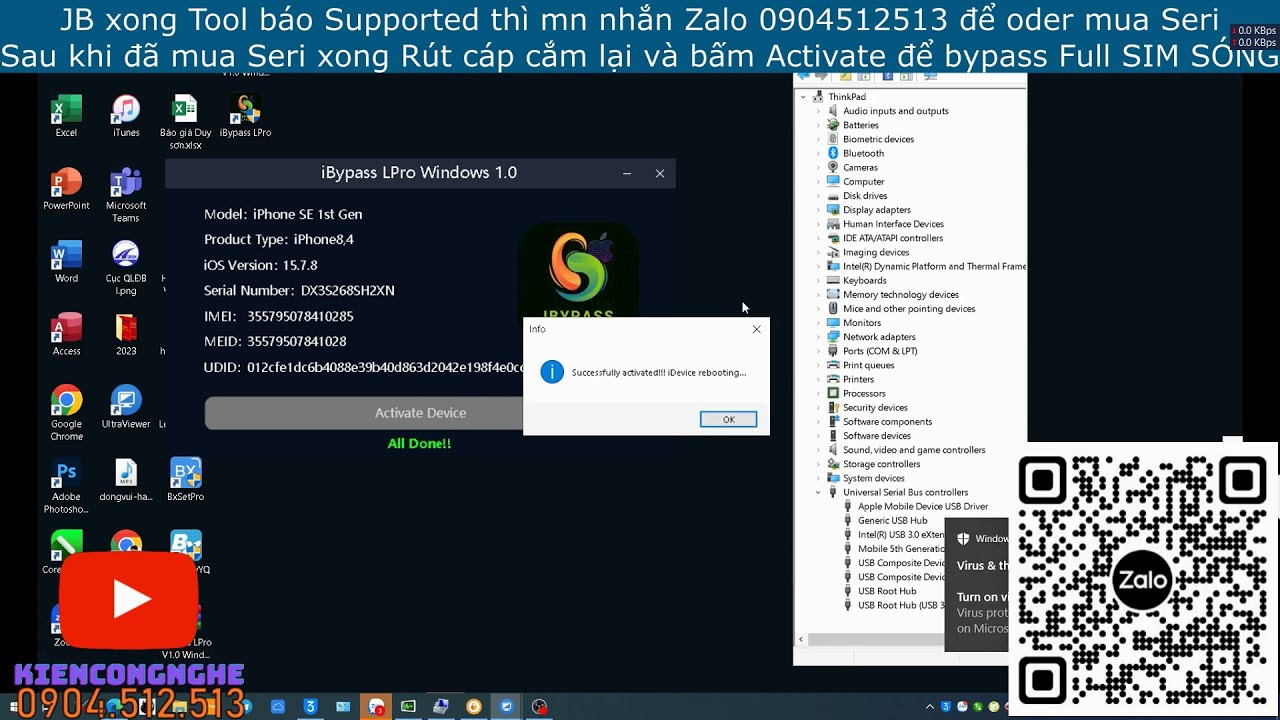Screen dimensions: 1280x720
Task: Expand the Network adapters category
Action: 818,337
